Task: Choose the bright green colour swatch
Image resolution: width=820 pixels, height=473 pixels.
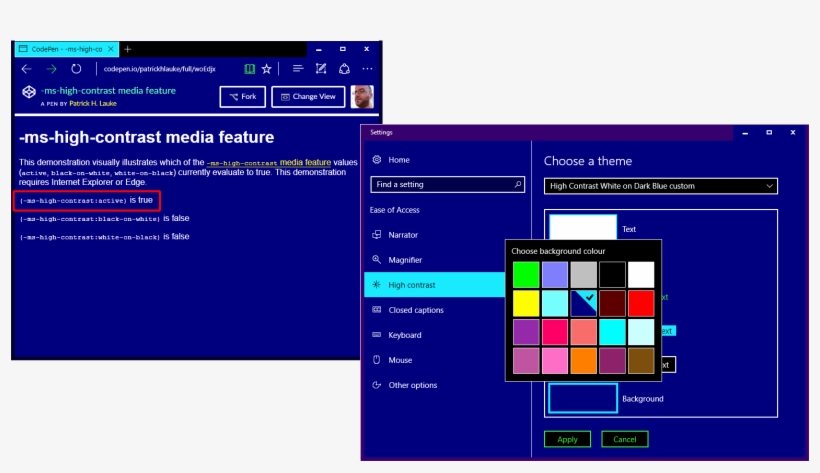Action: point(526,274)
